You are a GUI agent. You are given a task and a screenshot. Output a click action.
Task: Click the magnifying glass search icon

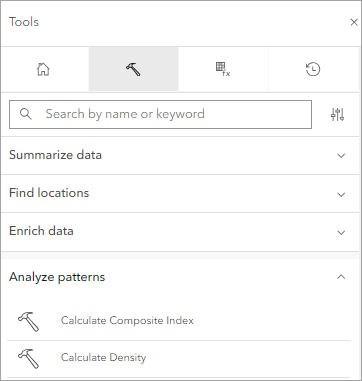pos(26,114)
